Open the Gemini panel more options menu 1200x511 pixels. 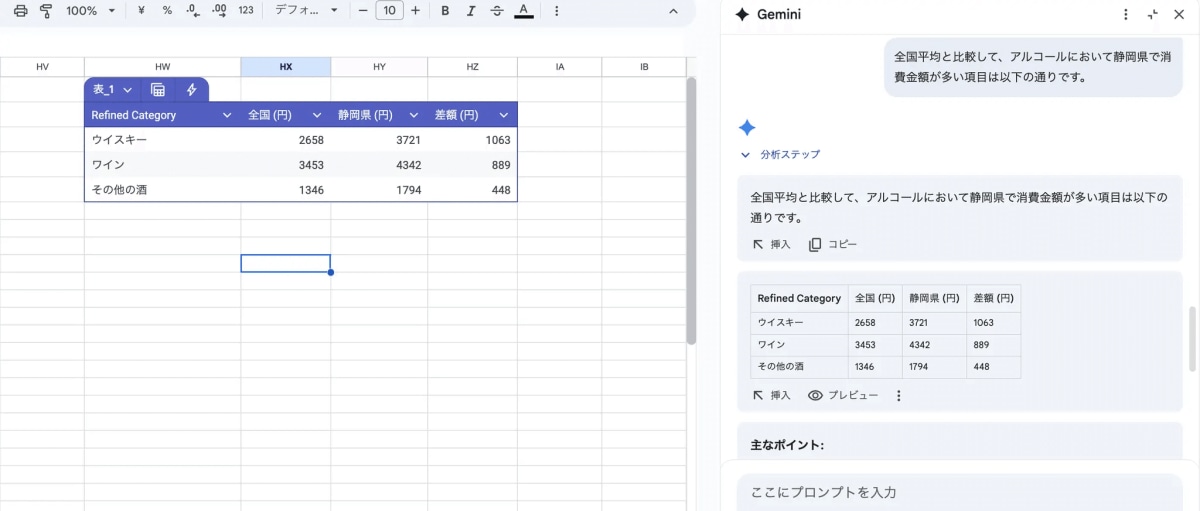pos(1126,15)
